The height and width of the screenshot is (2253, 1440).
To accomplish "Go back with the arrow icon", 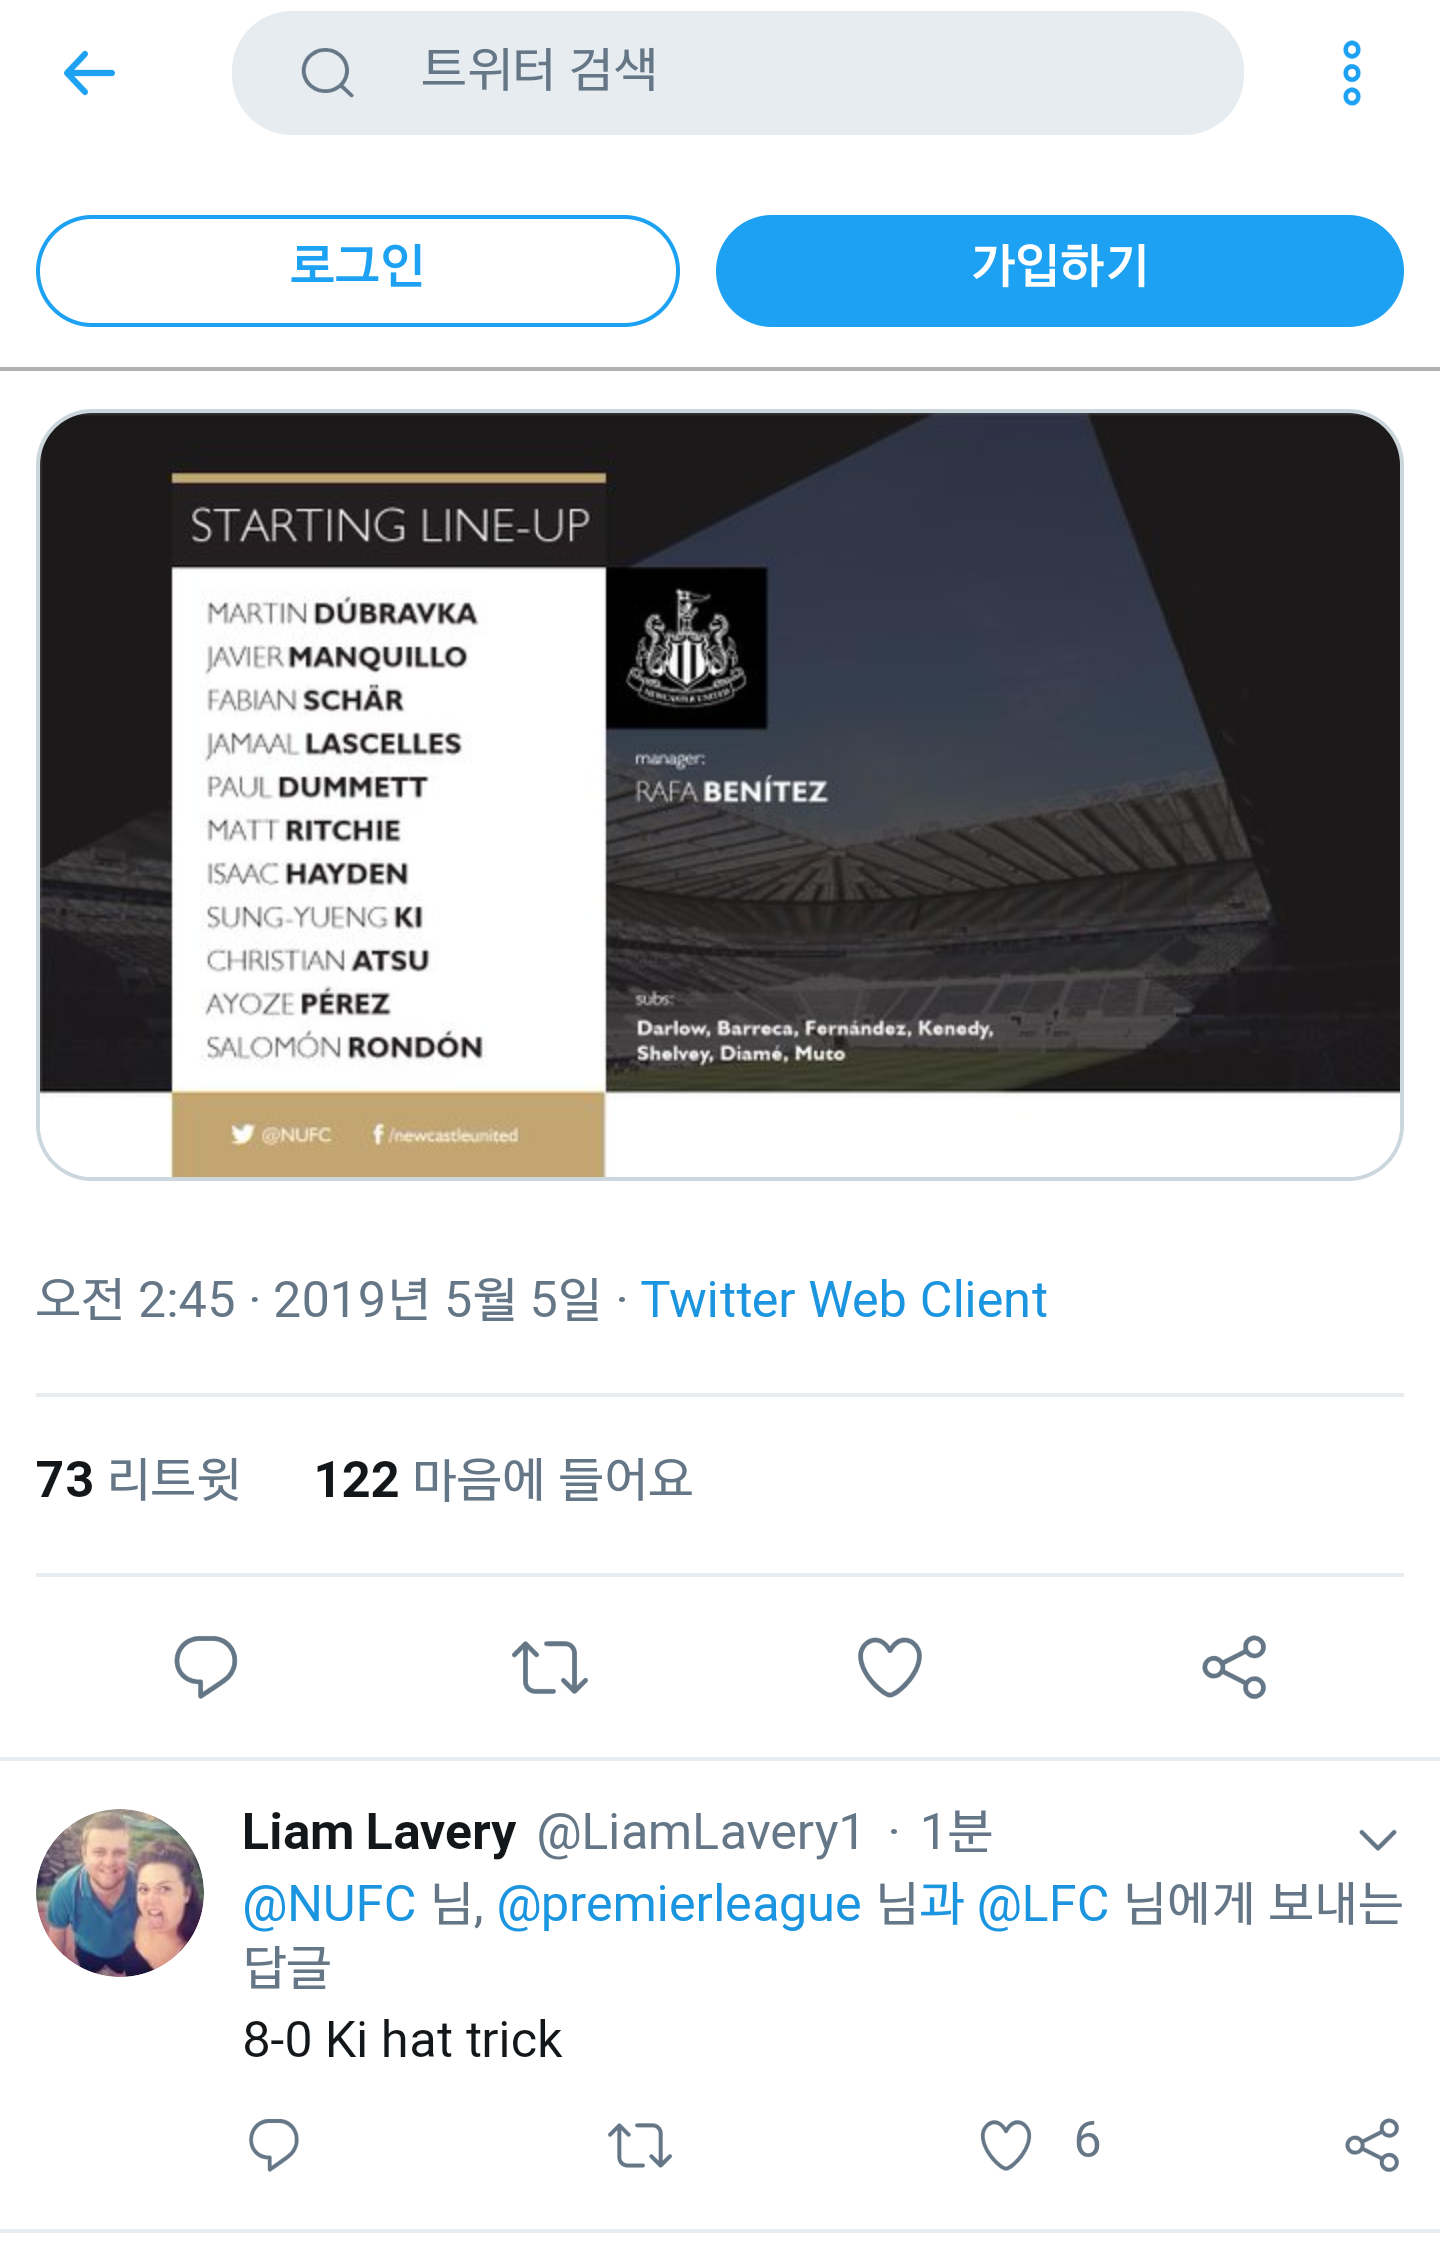I will point(89,73).
